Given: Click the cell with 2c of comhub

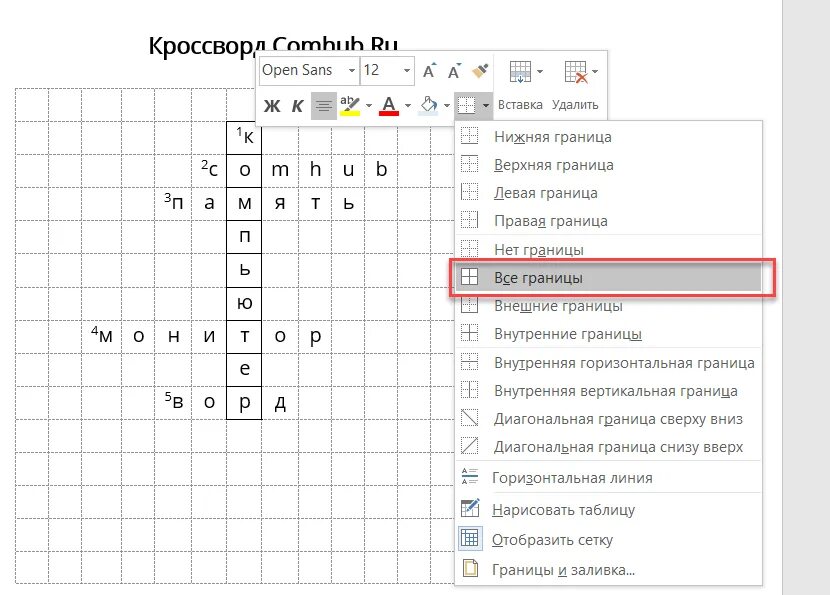Looking at the screenshot, I should pyautogui.click(x=209, y=170).
